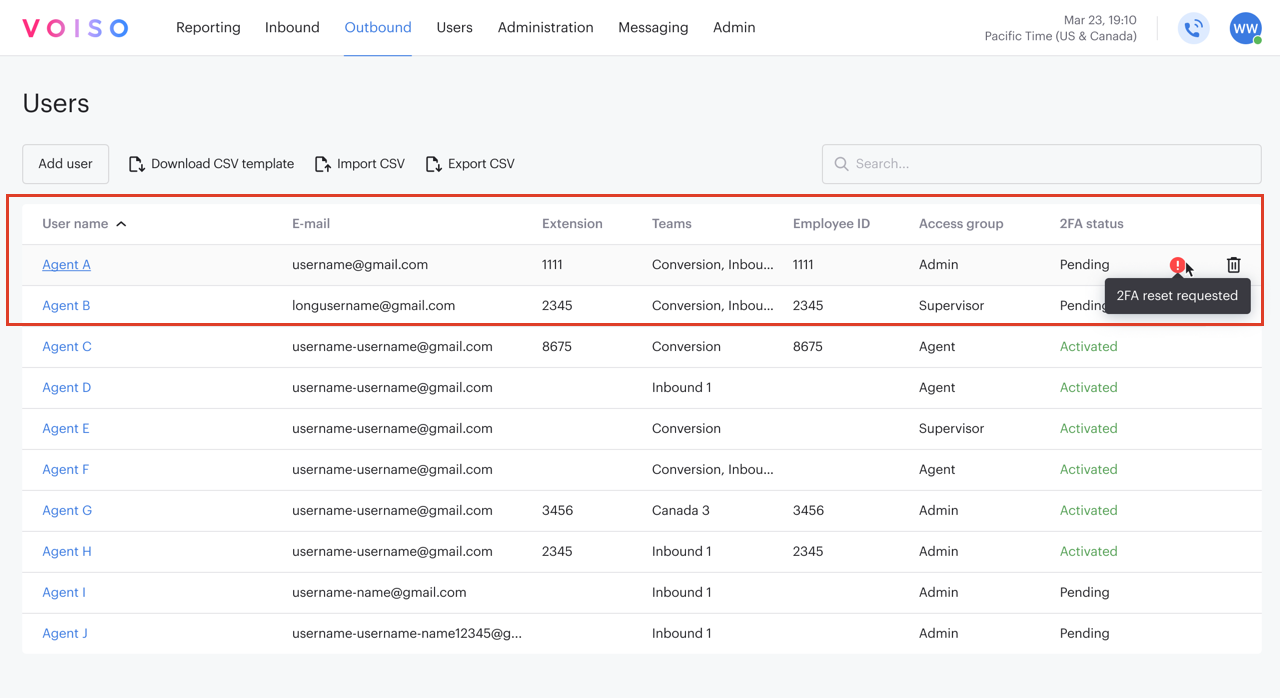Click Supervisor access group for Agent B
This screenshot has width=1280, height=698.
coord(952,306)
